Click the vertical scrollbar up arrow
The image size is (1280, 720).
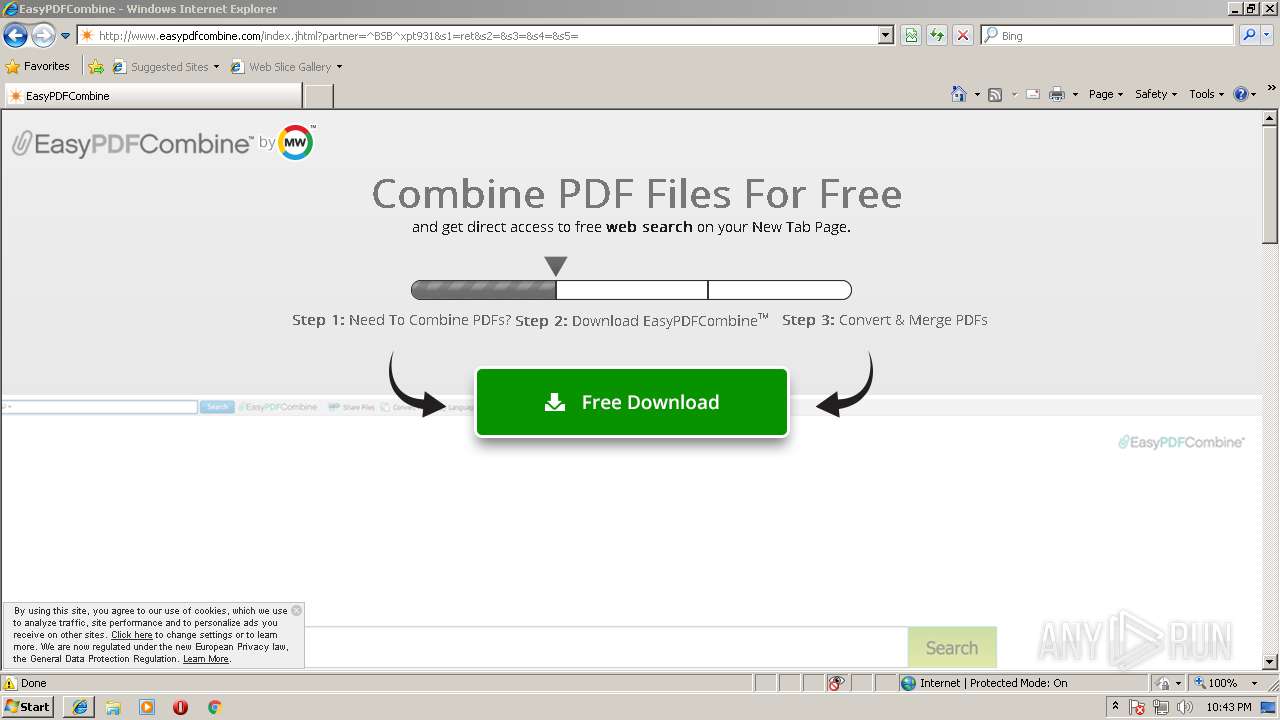tap(1270, 117)
